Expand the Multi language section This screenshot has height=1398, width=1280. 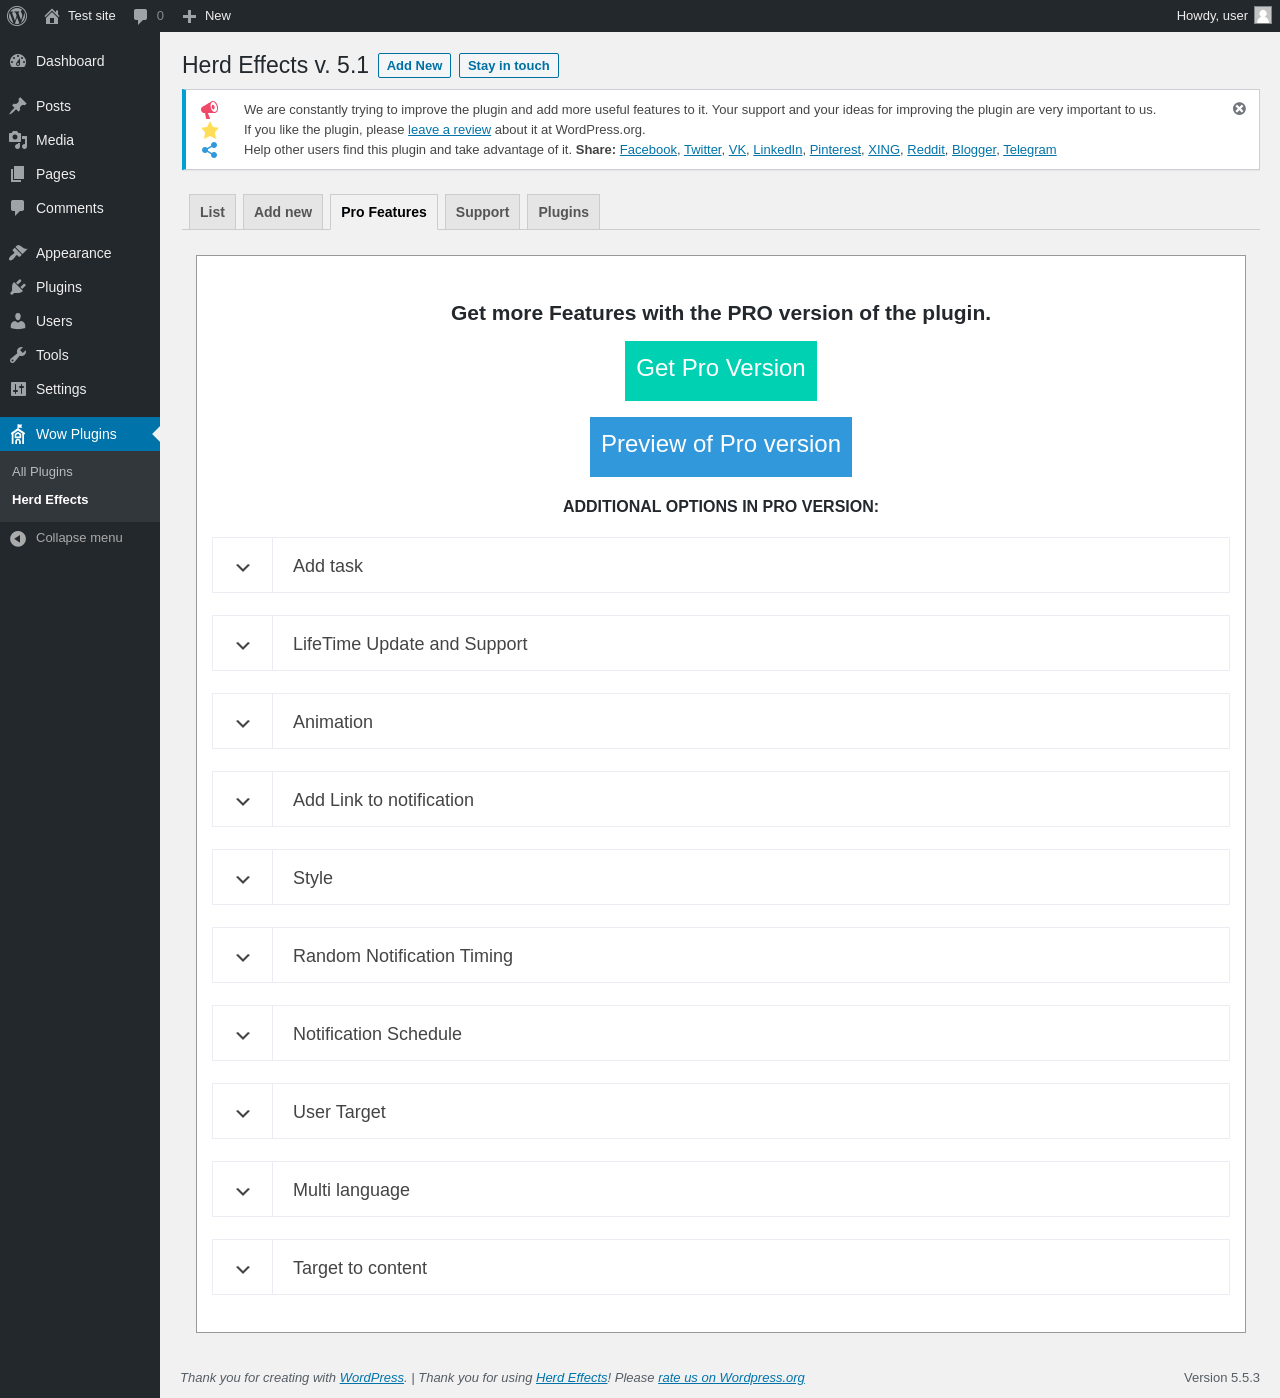click(x=721, y=1189)
